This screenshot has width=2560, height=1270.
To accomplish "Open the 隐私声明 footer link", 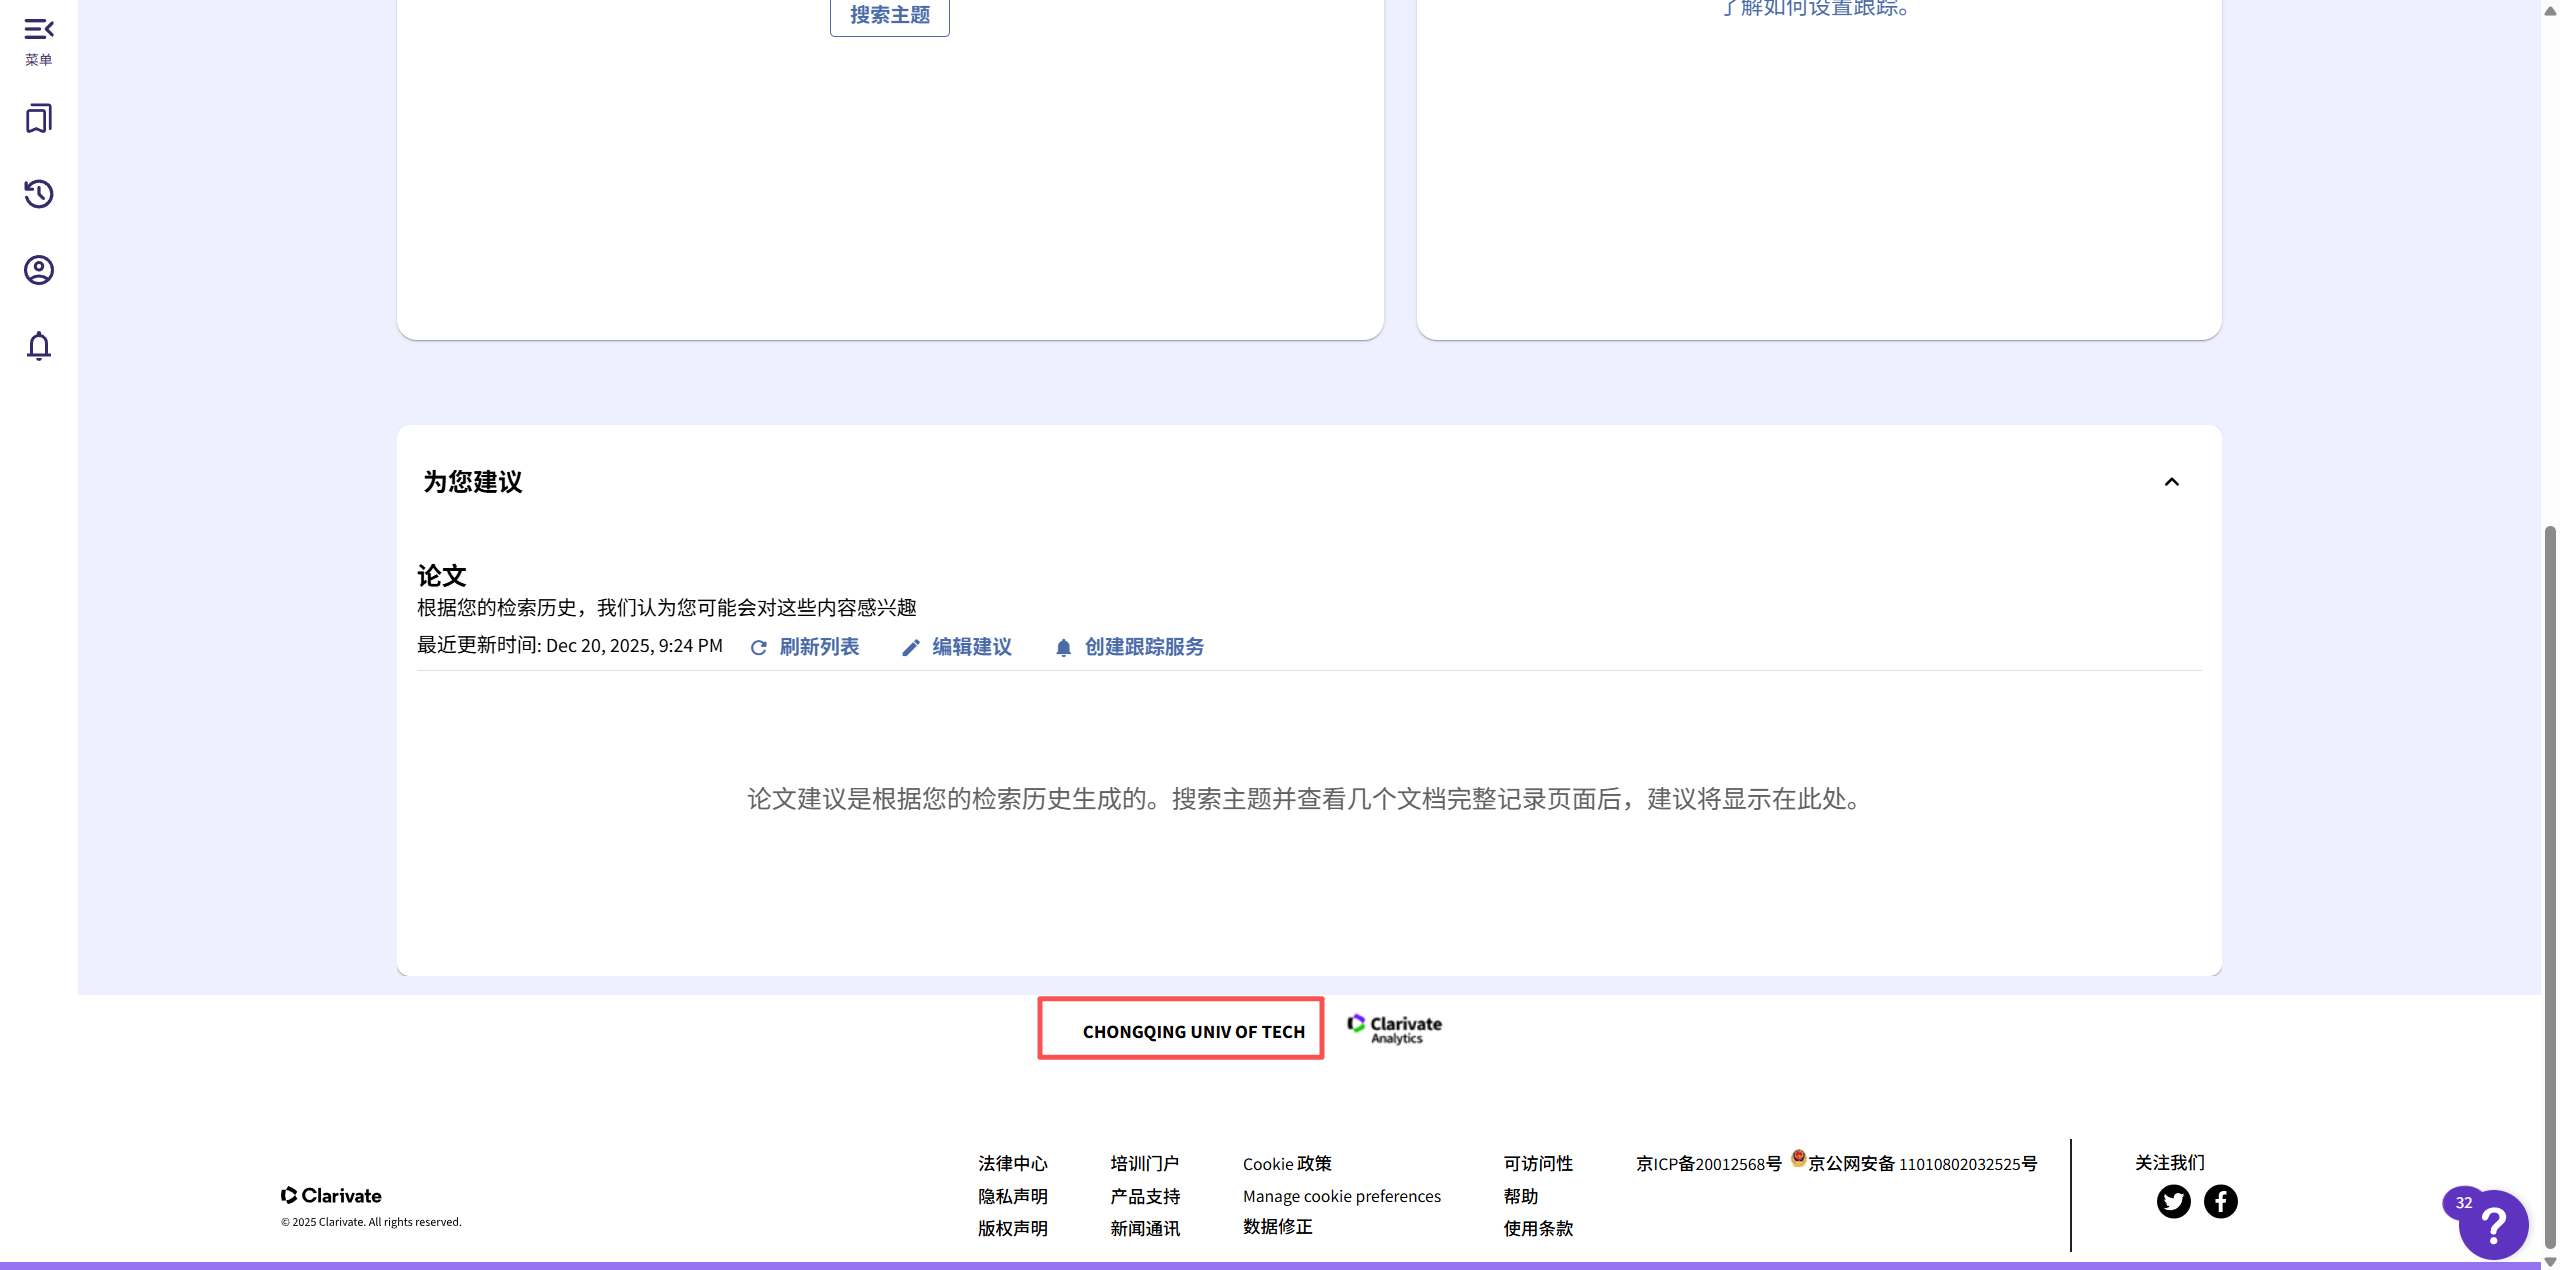I will [x=1012, y=1196].
